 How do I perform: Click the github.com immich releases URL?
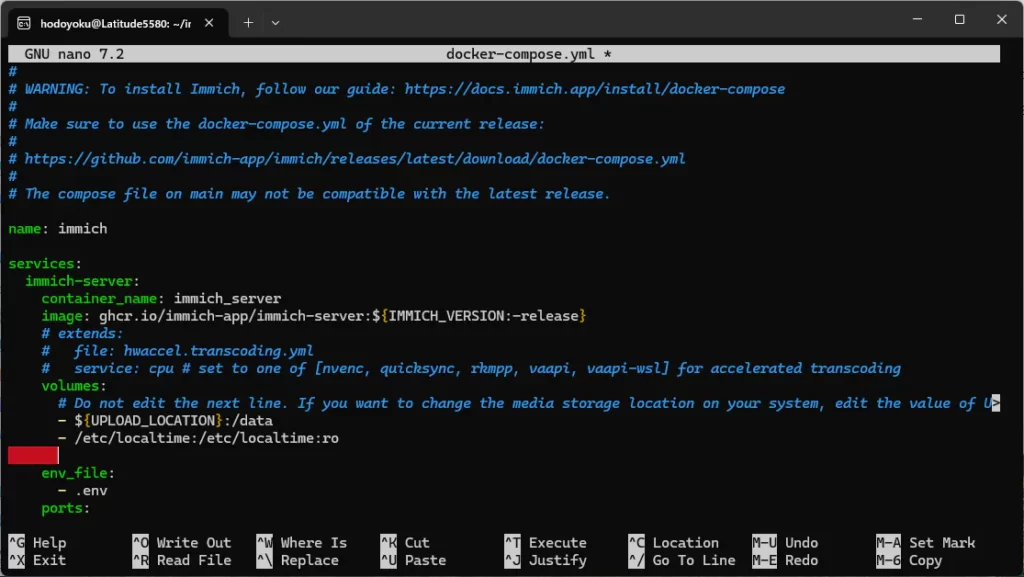pyautogui.click(x=355, y=159)
